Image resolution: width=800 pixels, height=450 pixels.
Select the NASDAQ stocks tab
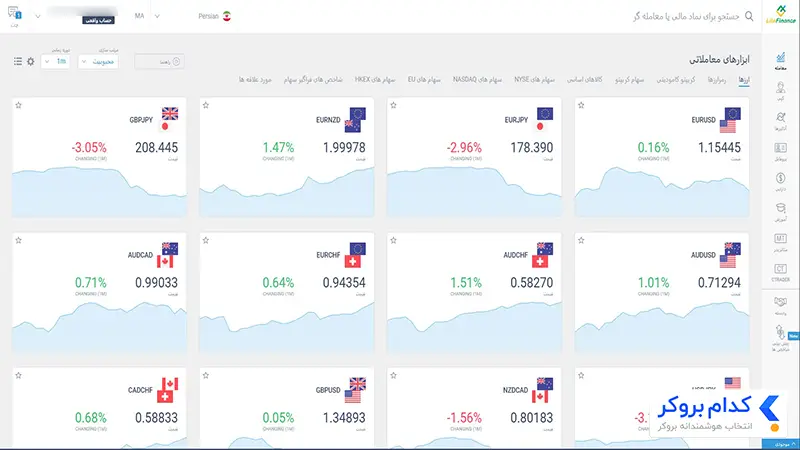coord(477,80)
